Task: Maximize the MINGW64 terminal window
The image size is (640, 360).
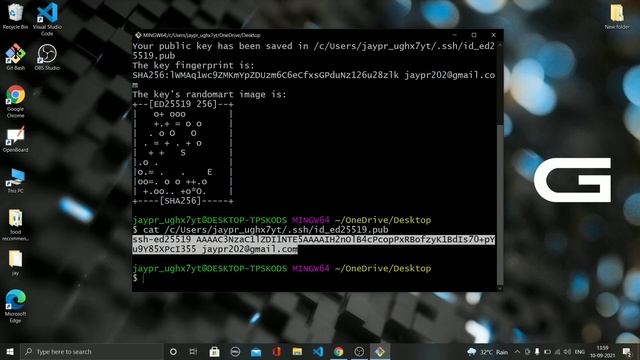Action: (x=474, y=35)
